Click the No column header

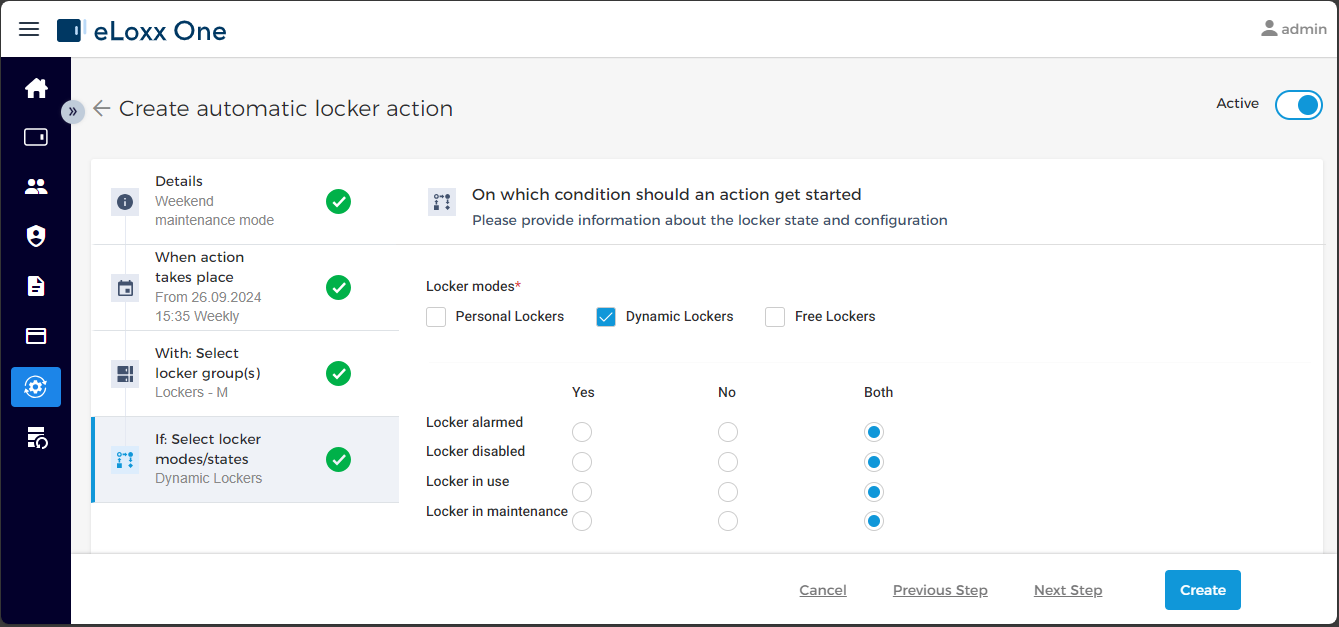(727, 393)
